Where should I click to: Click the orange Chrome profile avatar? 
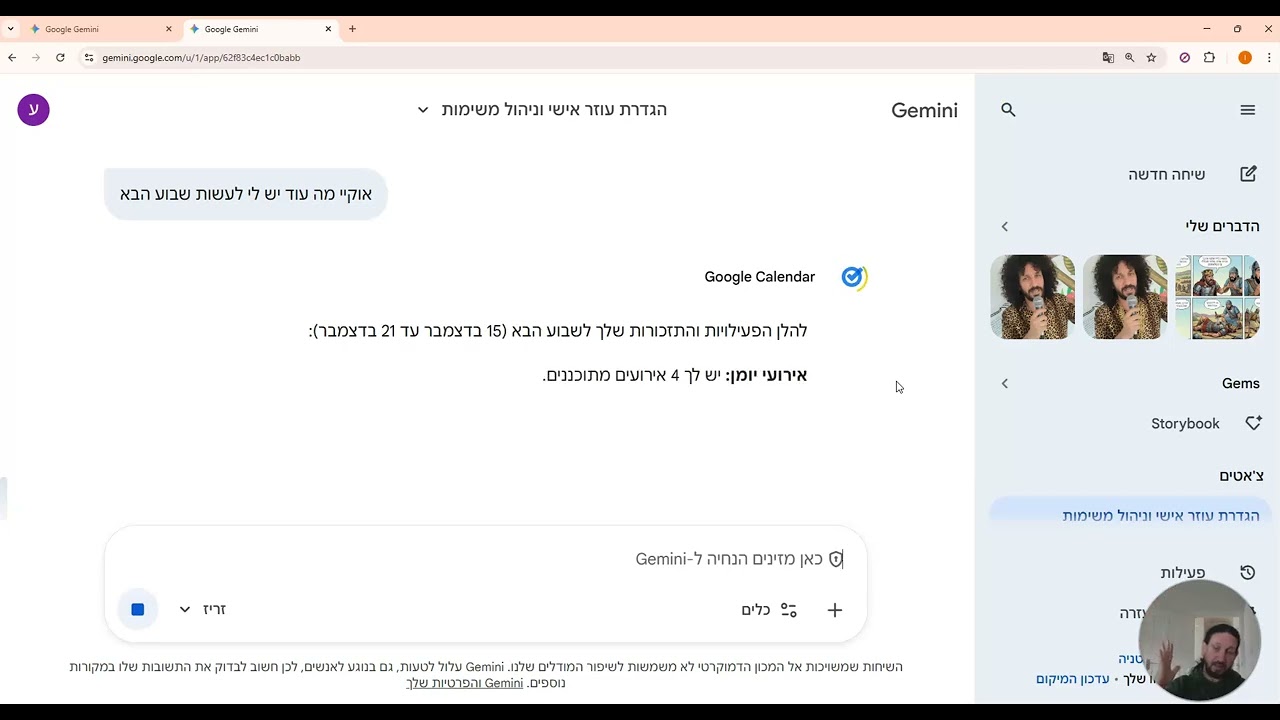pos(1245,58)
